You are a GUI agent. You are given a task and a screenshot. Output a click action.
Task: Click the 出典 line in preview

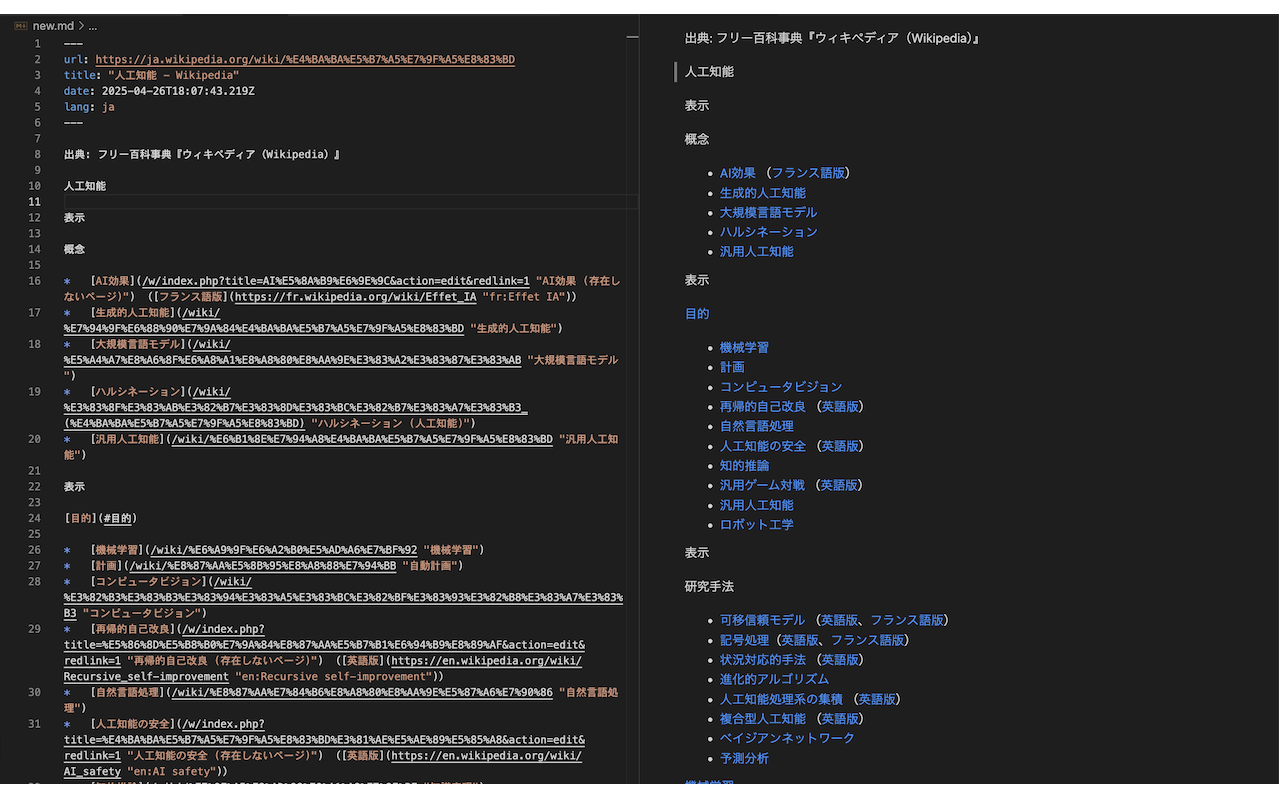tap(832, 38)
